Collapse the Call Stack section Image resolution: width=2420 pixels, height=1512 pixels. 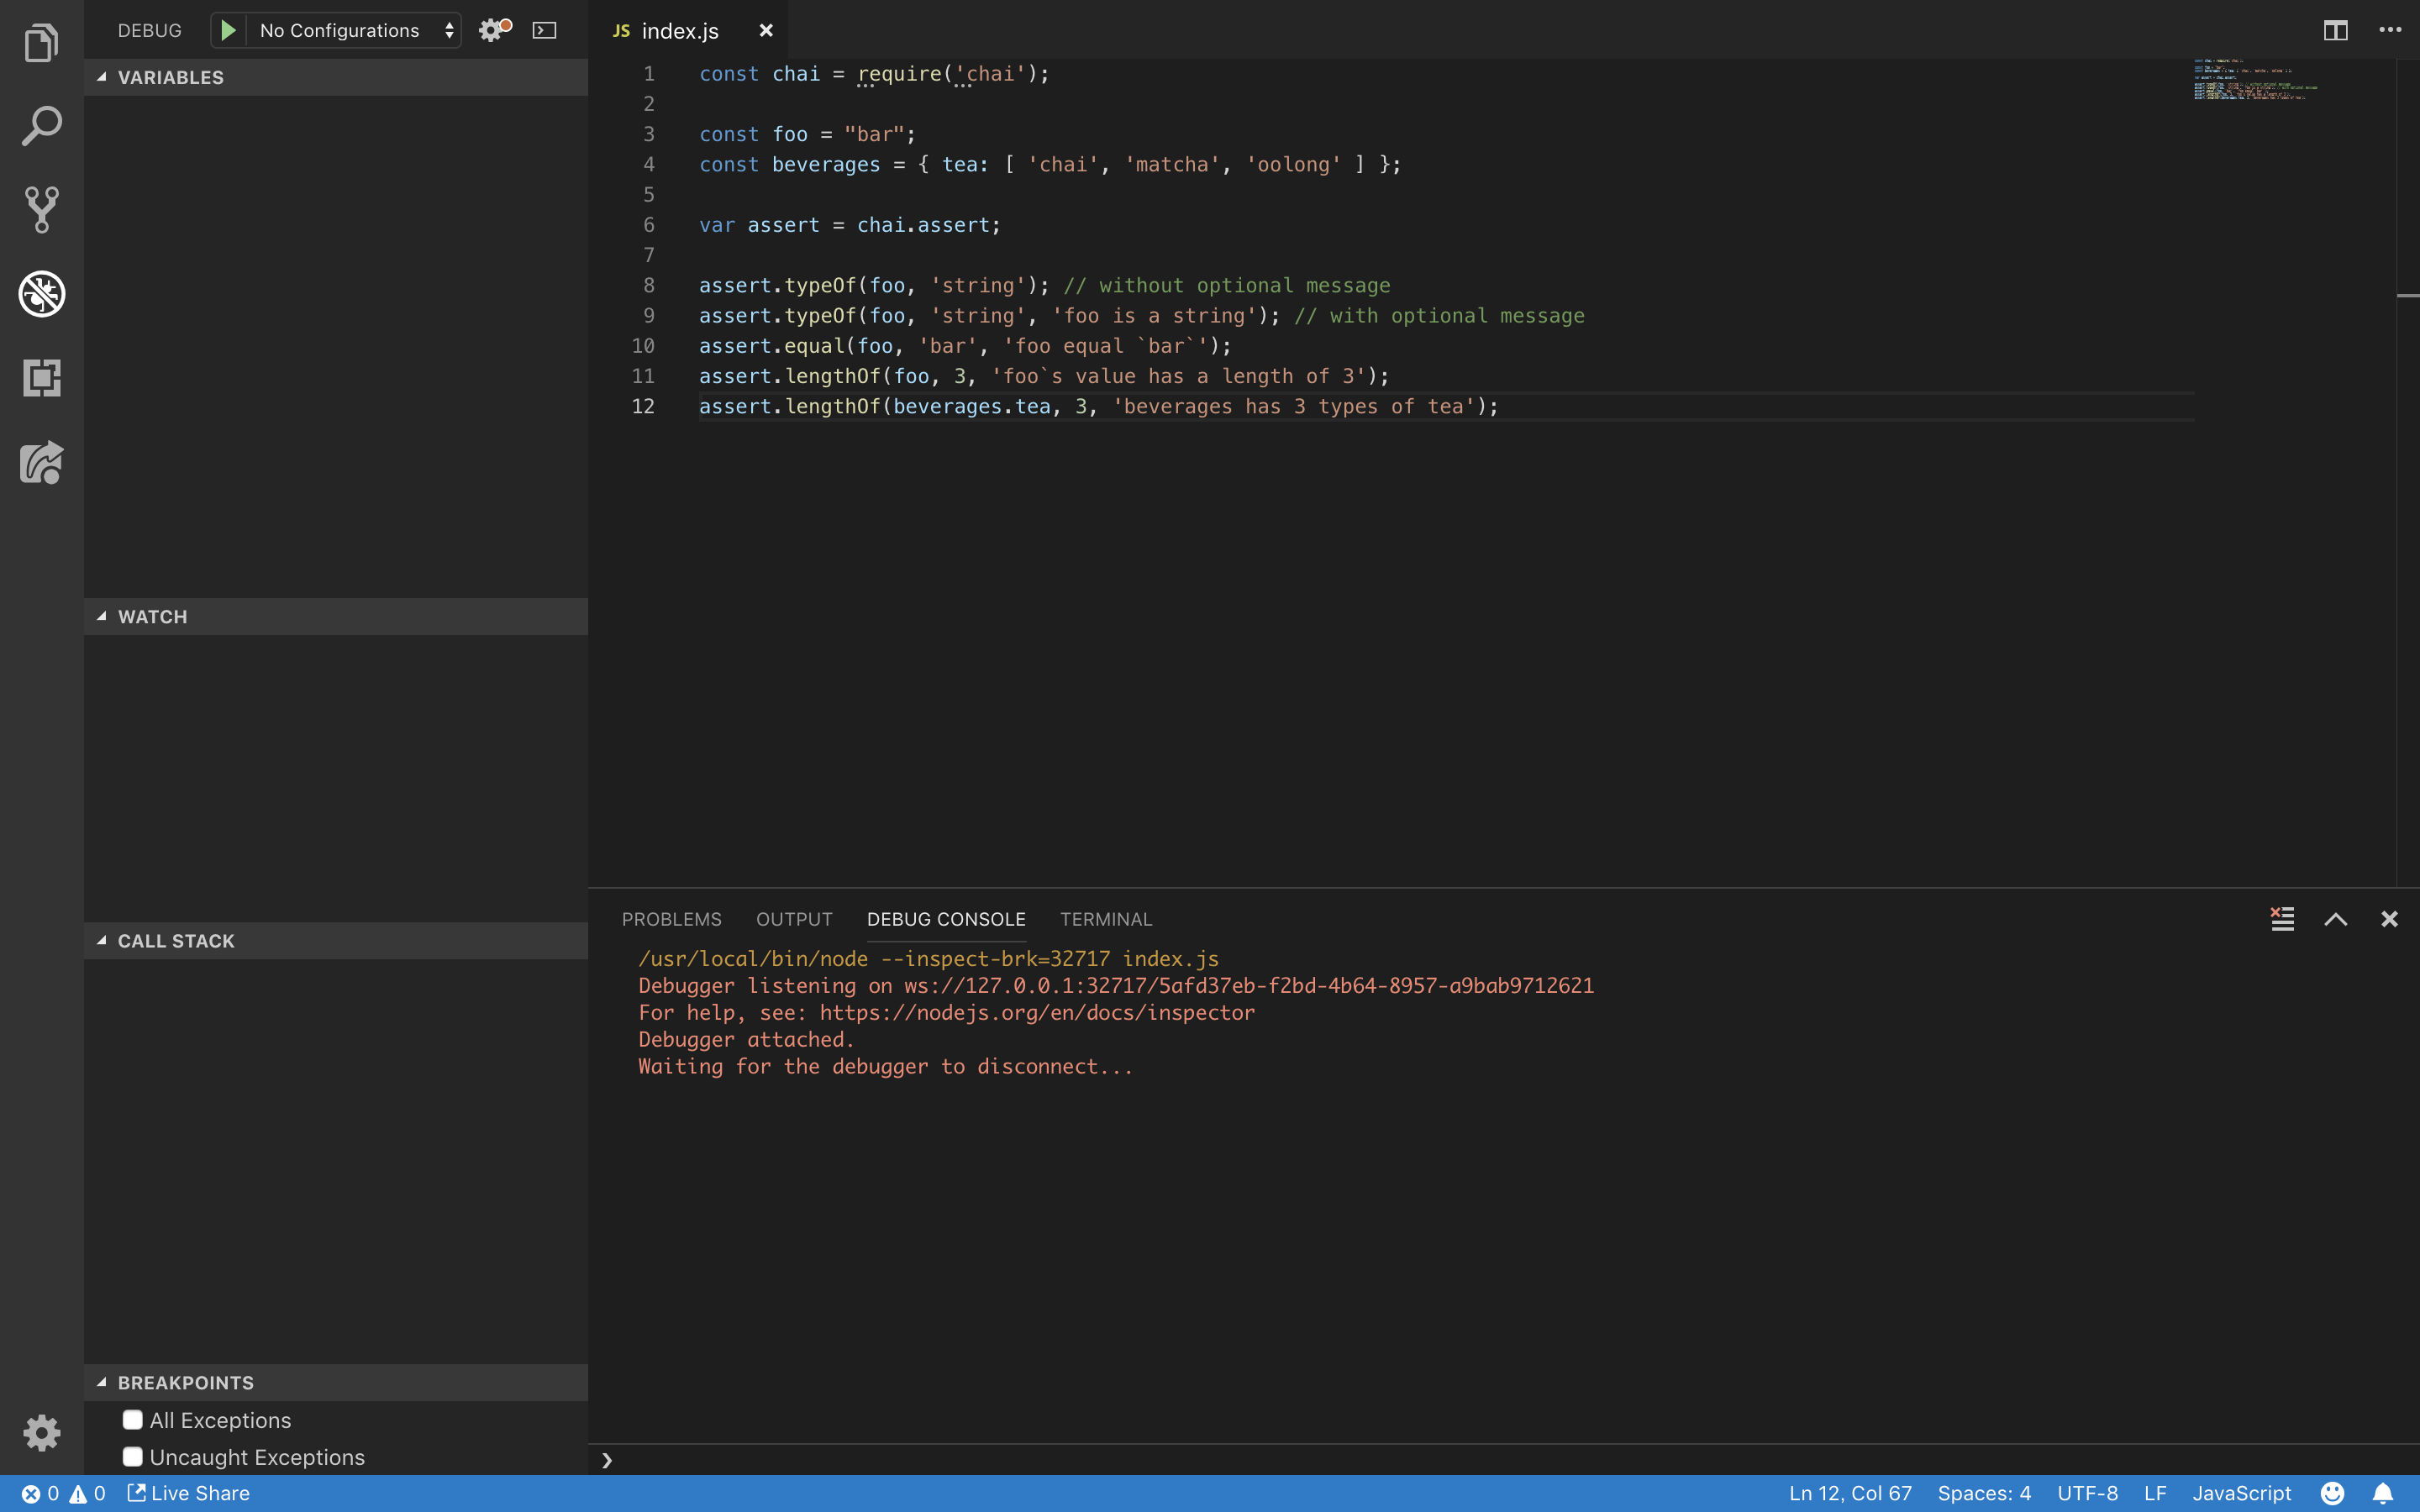coord(336,941)
